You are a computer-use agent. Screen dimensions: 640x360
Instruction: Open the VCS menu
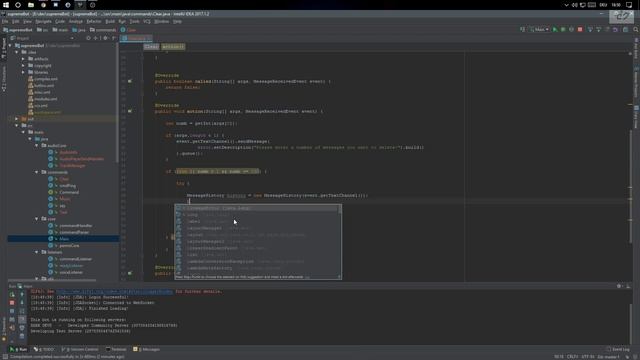click(147, 22)
